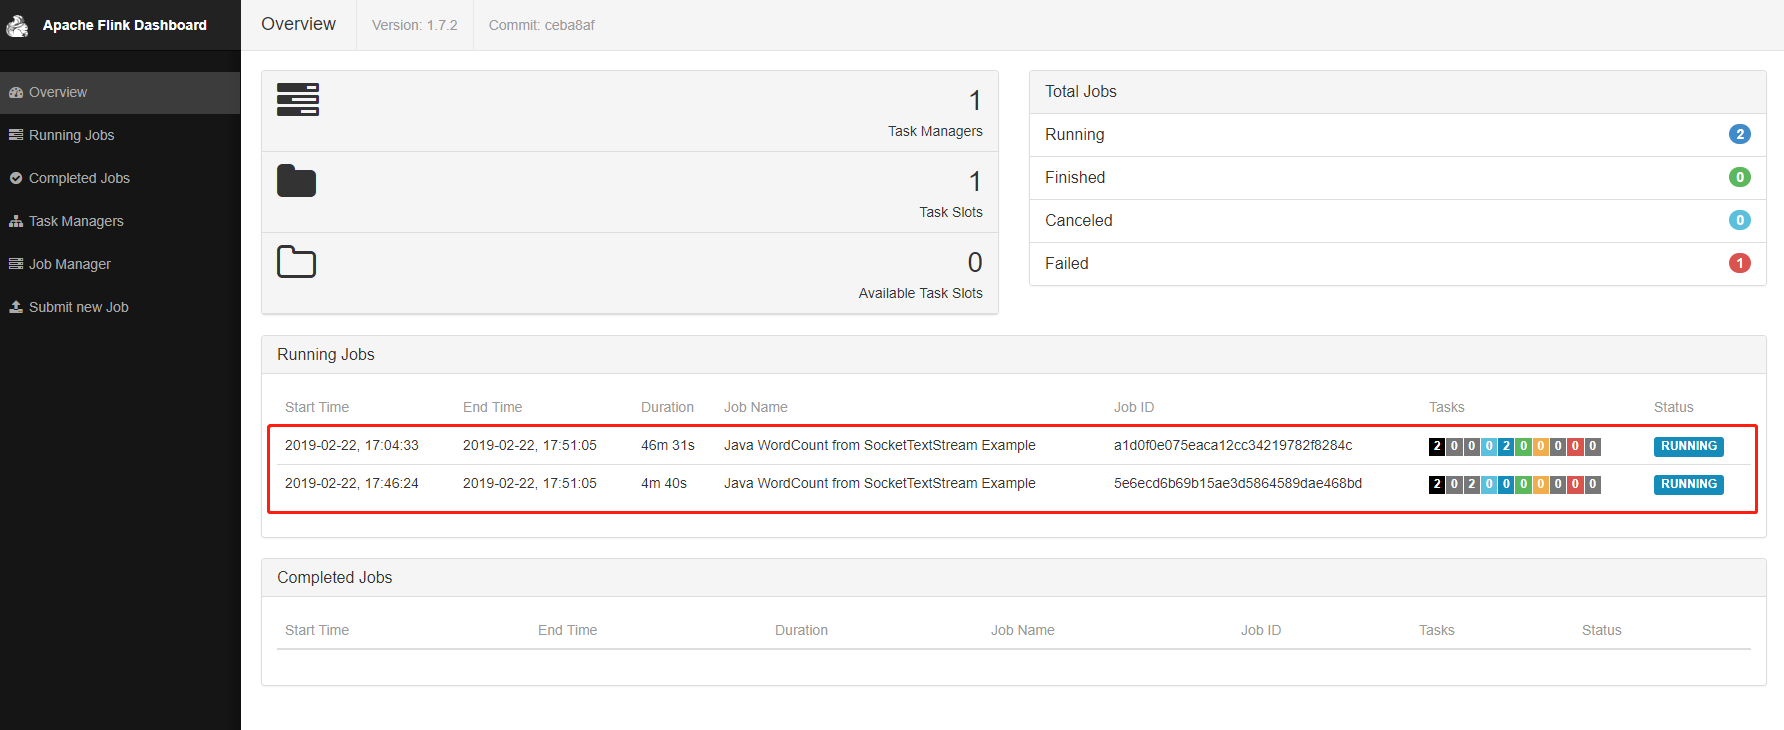Open Task Managers in the sidebar
Screen dimensions: 1784x730
(120, 221)
